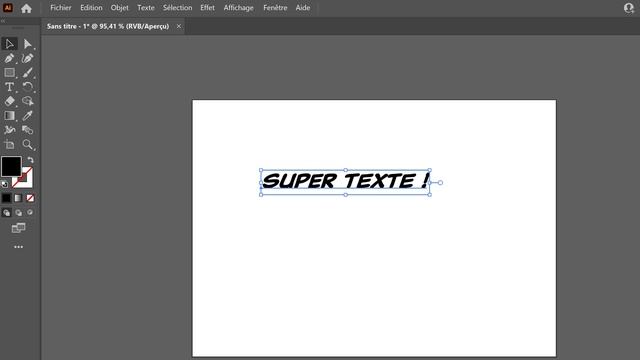This screenshot has height=360, width=640.
Task: Select the Selection tool (black arrow)
Action: [9, 44]
